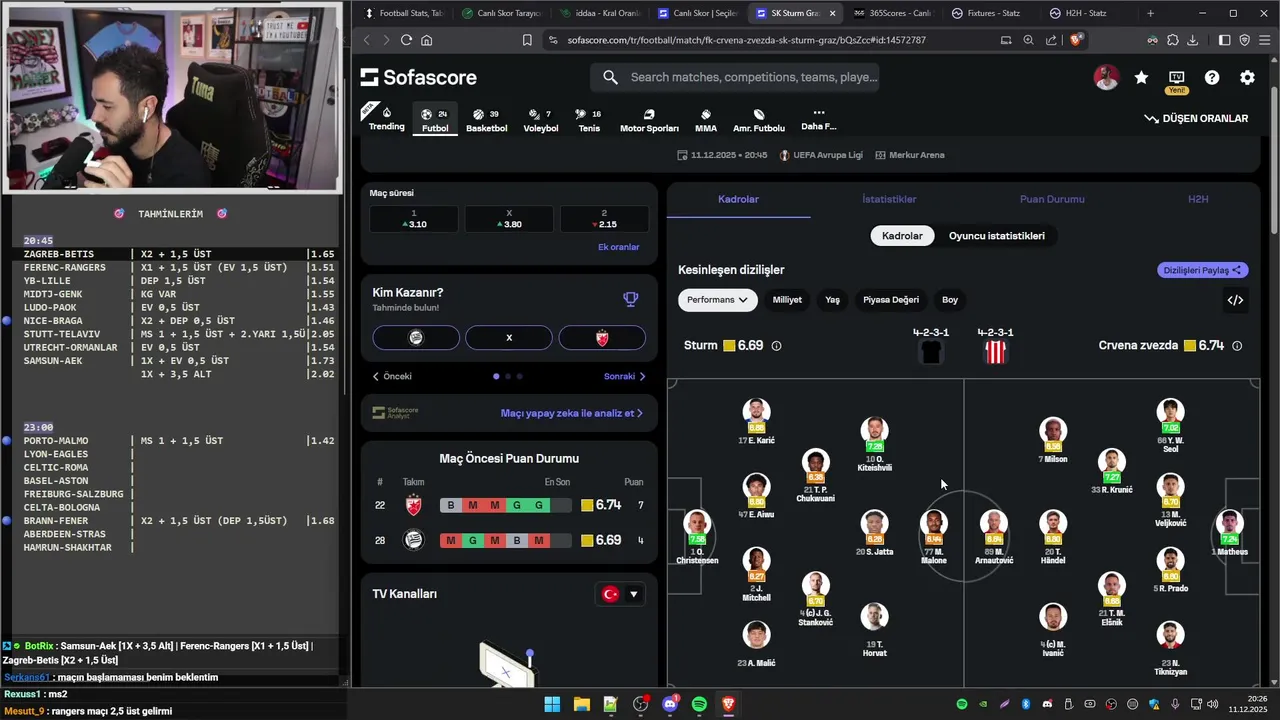Open a new browser tab
Image resolution: width=1280 pixels, height=720 pixels.
click(x=1150, y=13)
